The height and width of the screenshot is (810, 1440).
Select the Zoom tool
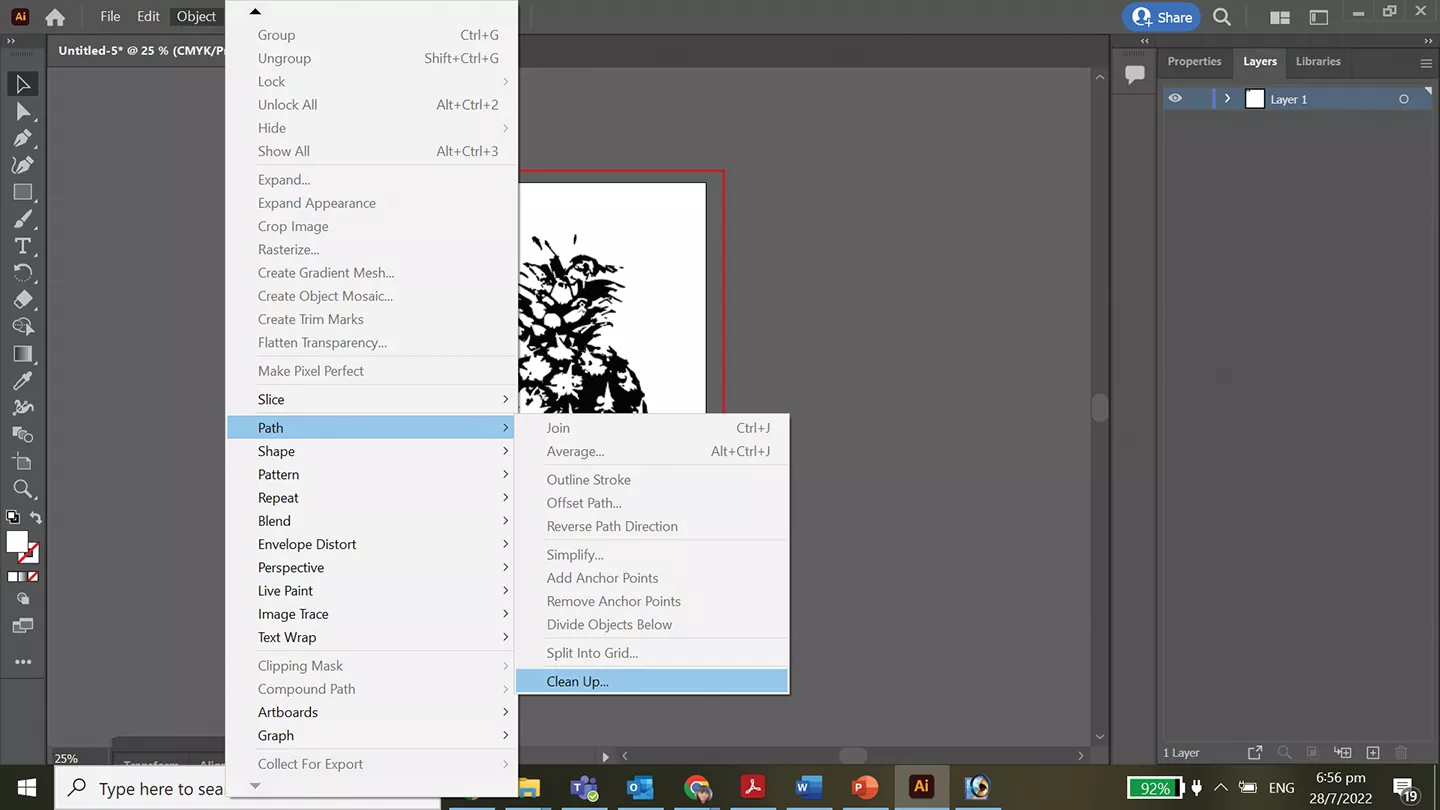pyautogui.click(x=23, y=489)
